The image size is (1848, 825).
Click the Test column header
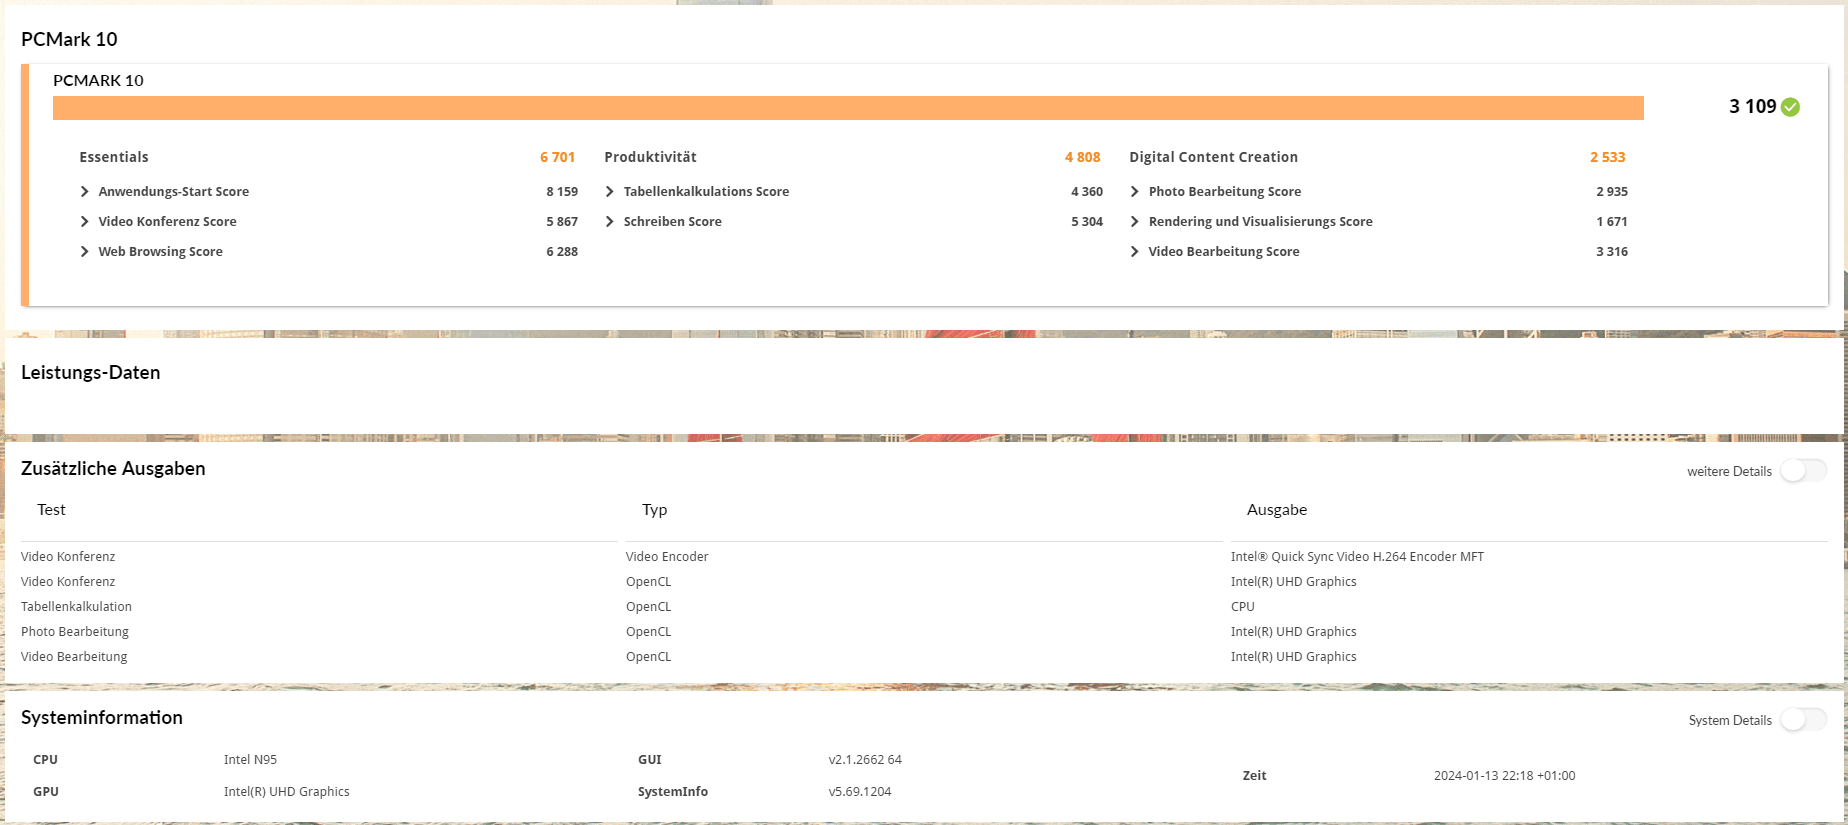click(51, 510)
